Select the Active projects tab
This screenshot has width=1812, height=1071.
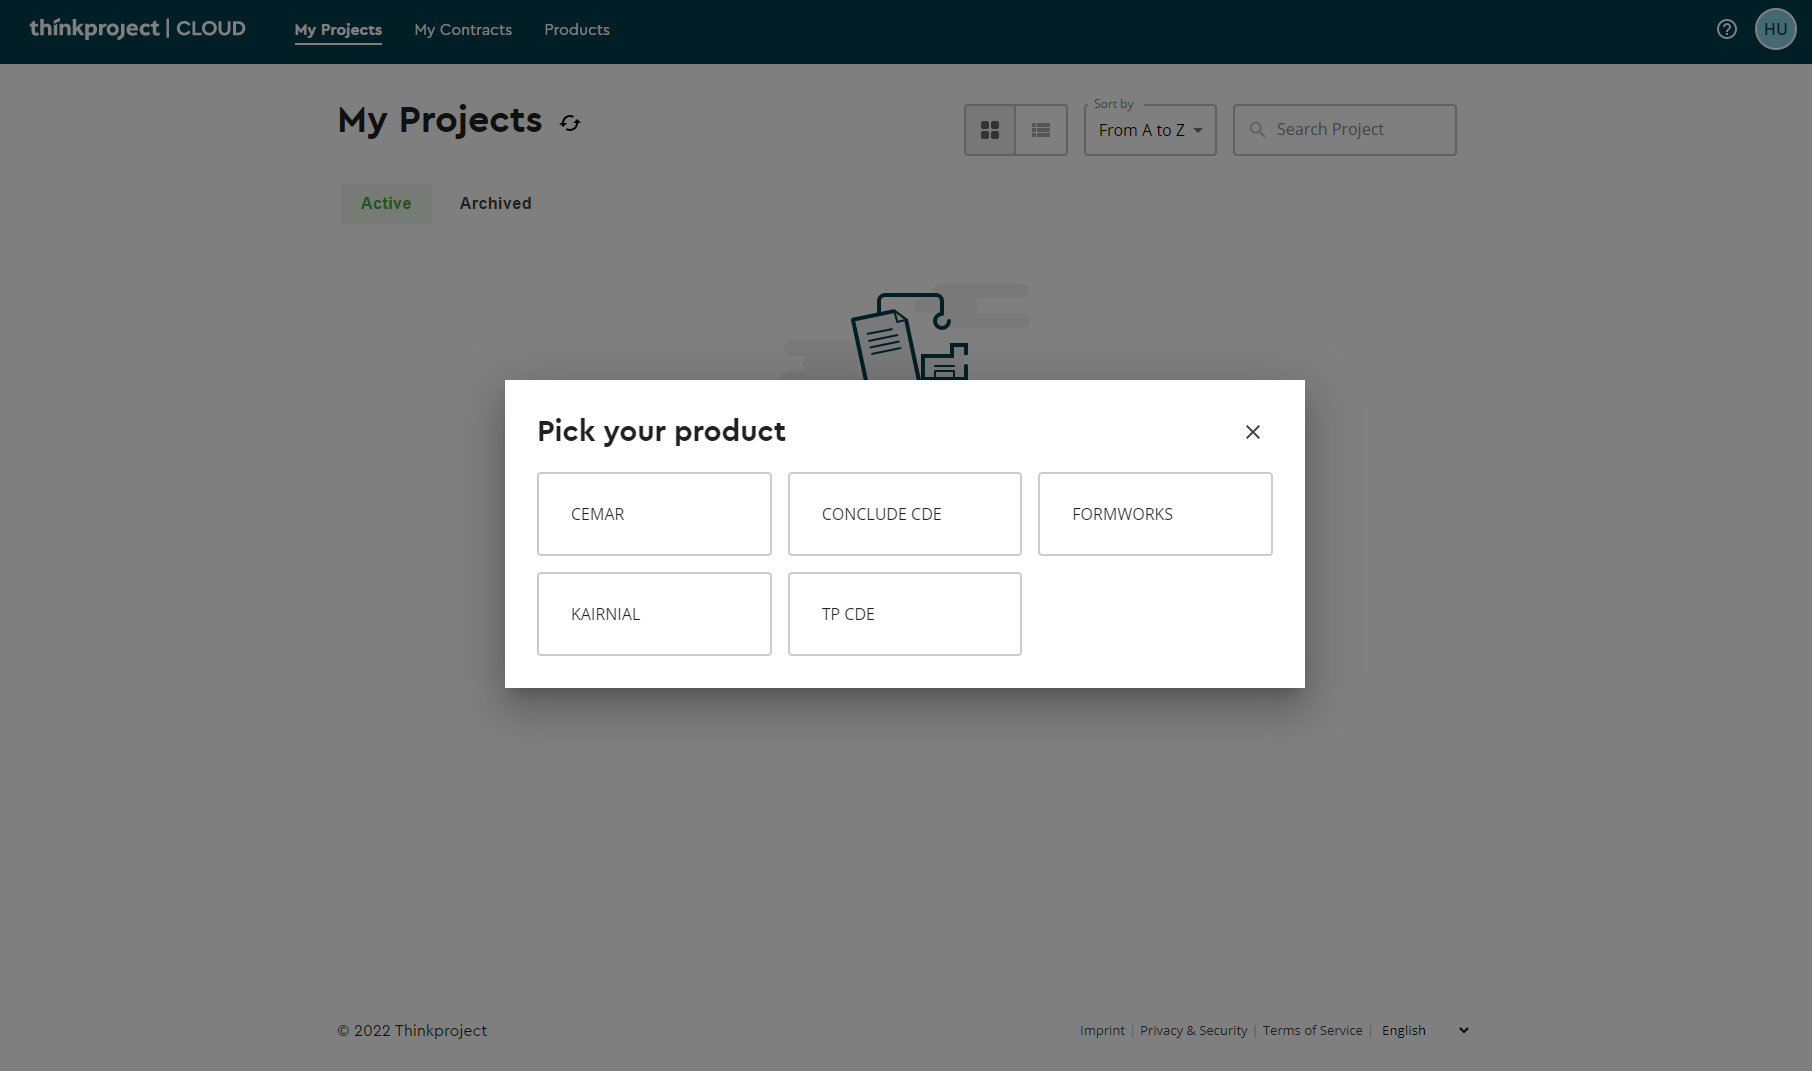(x=386, y=203)
